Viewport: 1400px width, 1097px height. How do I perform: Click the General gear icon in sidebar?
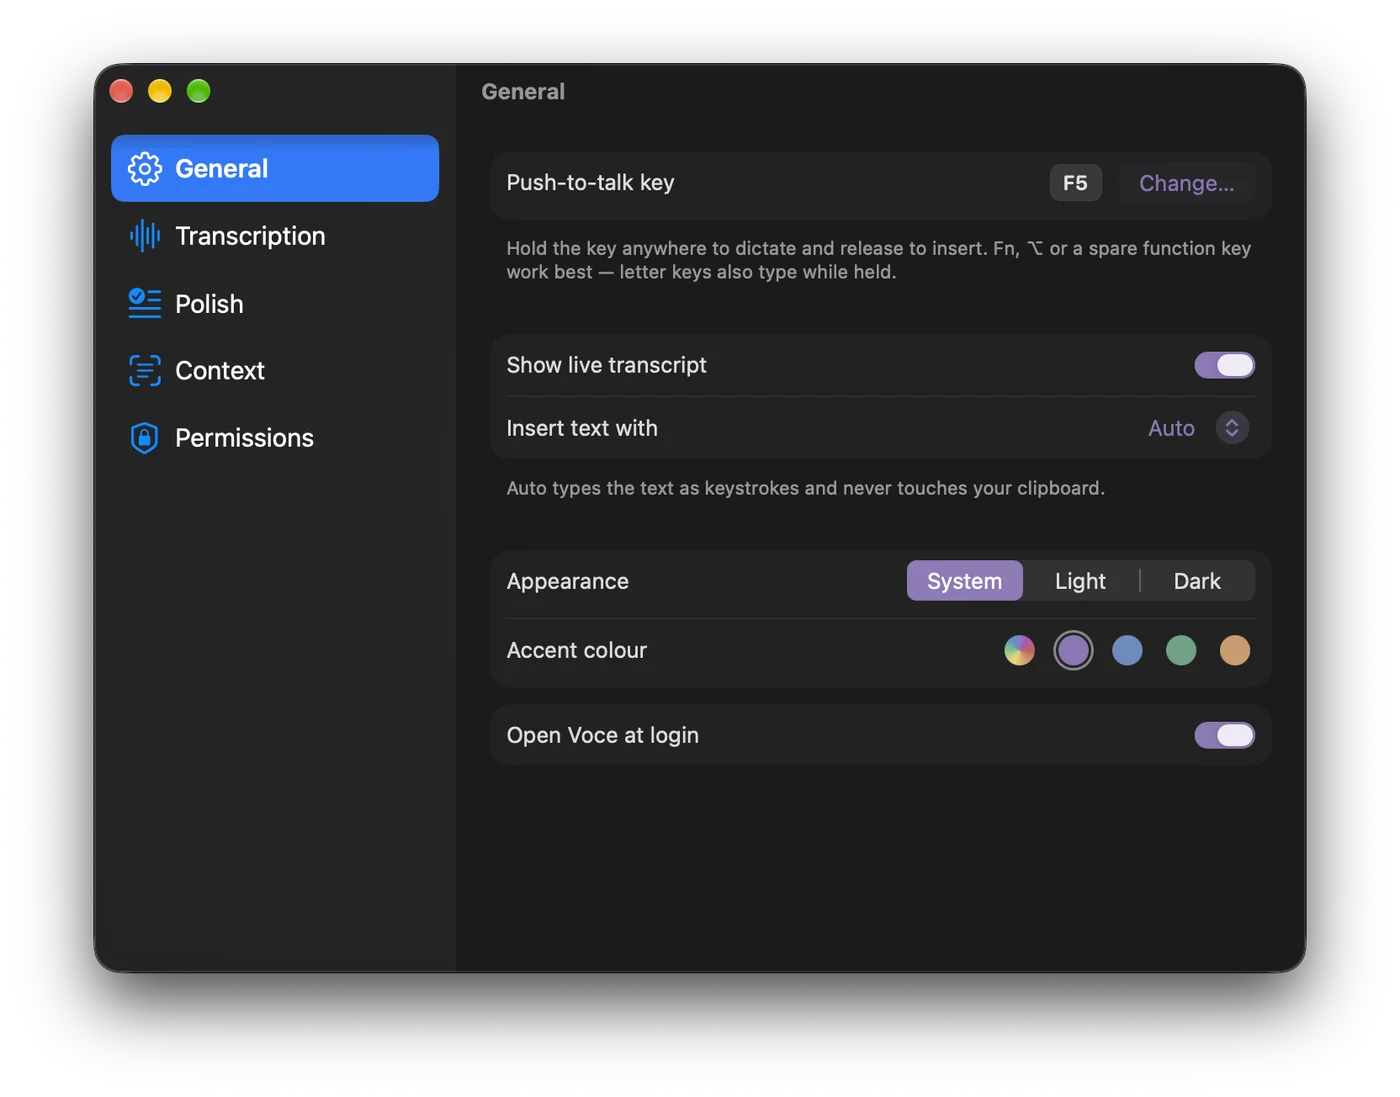tap(145, 169)
